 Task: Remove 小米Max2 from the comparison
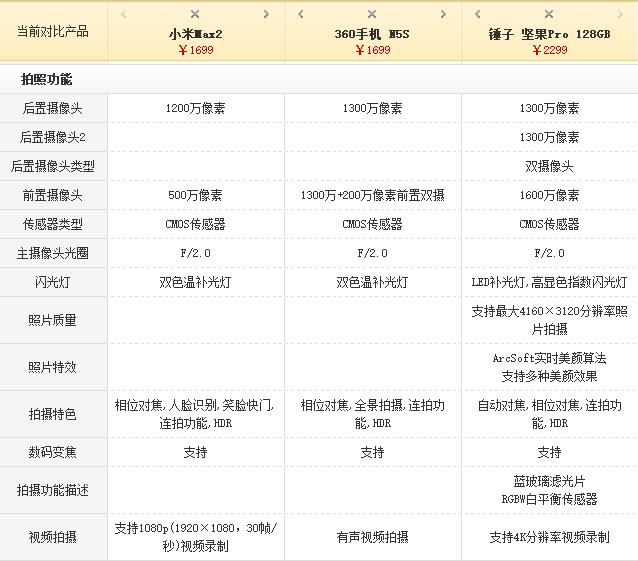(x=195, y=14)
